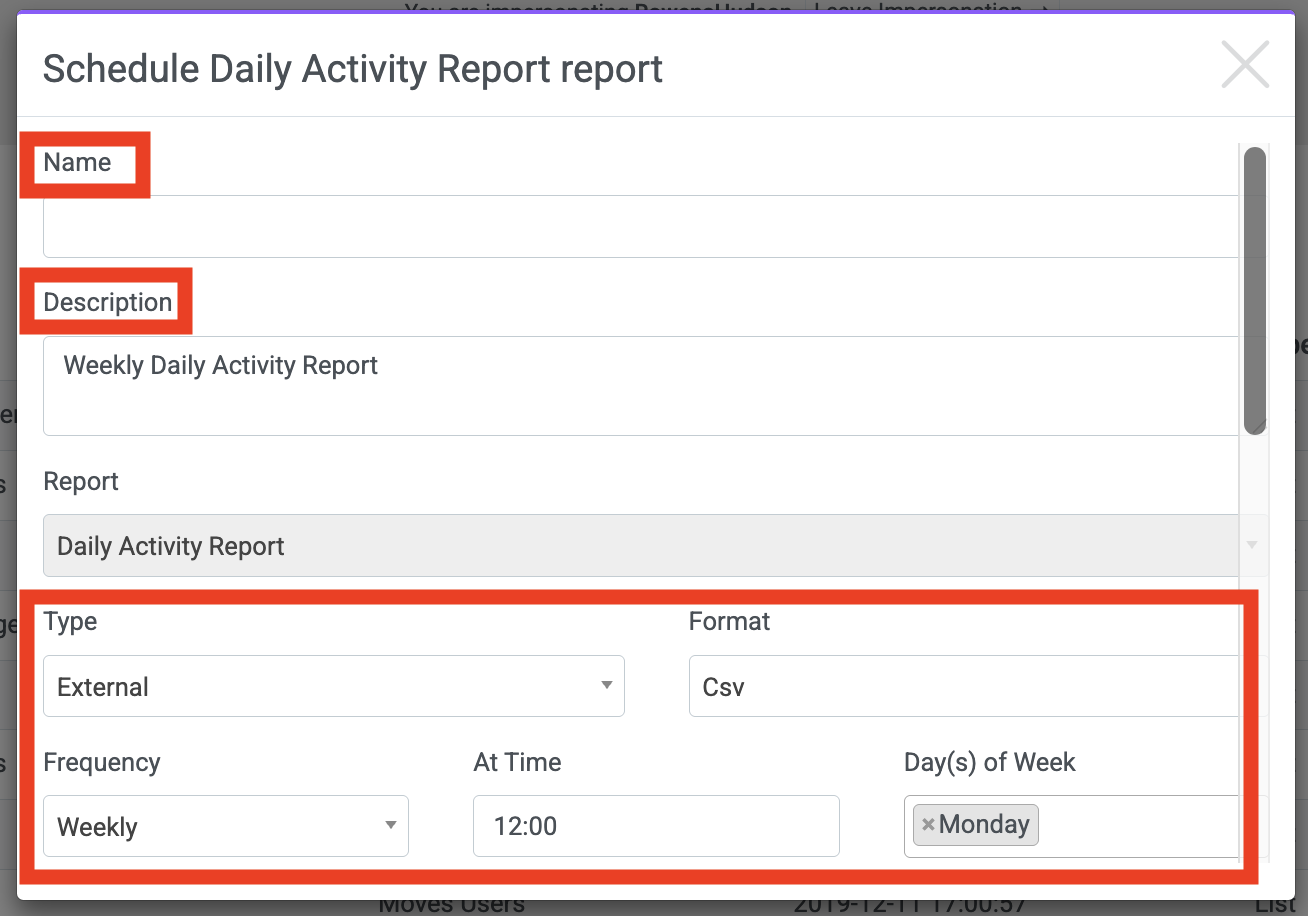This screenshot has height=916, width=1308.
Task: Click the Format field showing Csv
Action: pos(964,686)
